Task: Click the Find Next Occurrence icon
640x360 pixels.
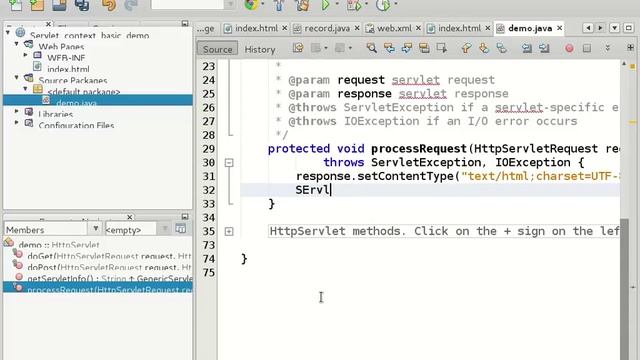Action: 407,48
